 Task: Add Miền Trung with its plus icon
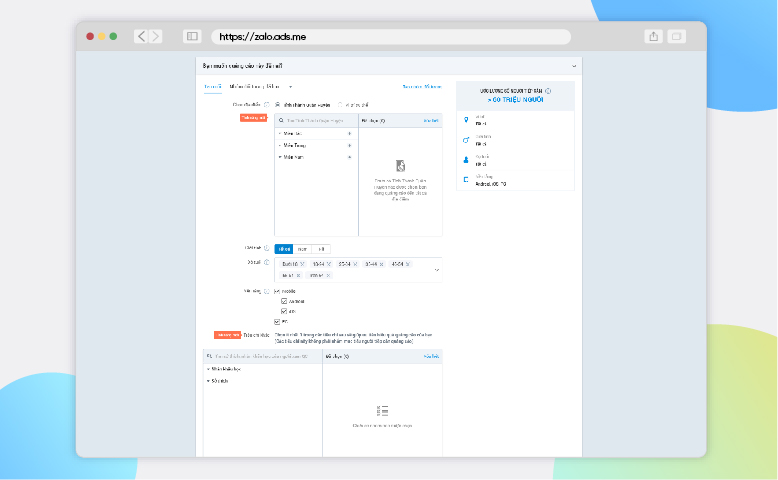(x=349, y=145)
